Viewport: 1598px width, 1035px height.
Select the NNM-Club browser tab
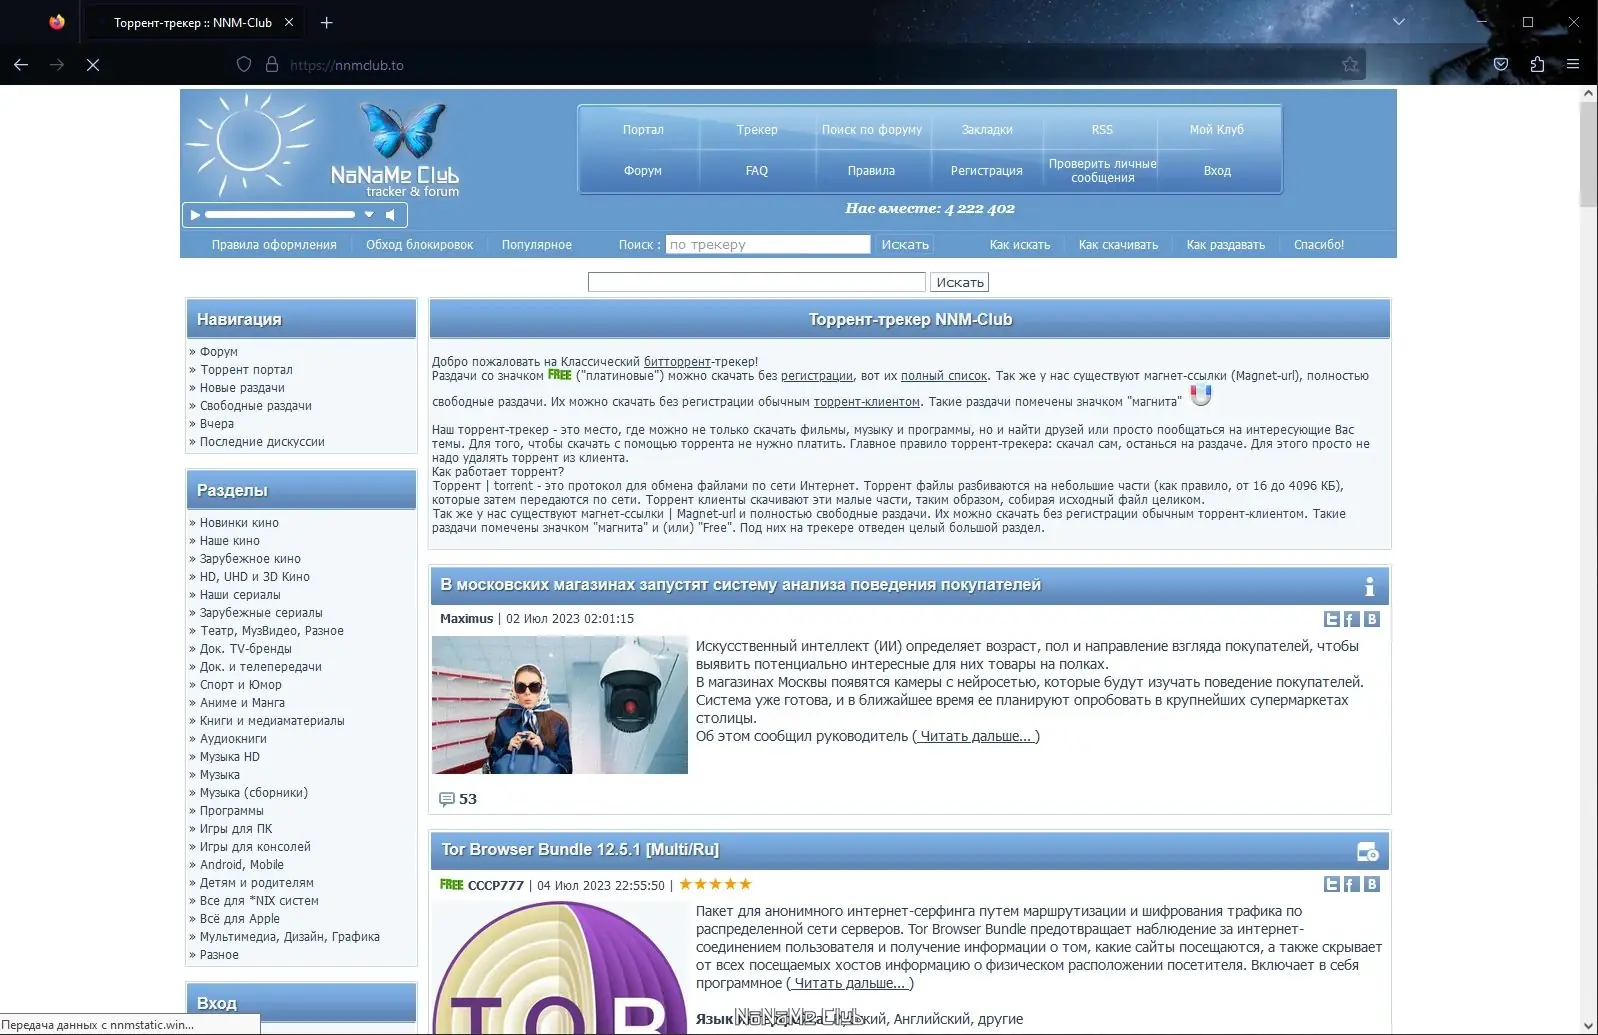click(192, 22)
